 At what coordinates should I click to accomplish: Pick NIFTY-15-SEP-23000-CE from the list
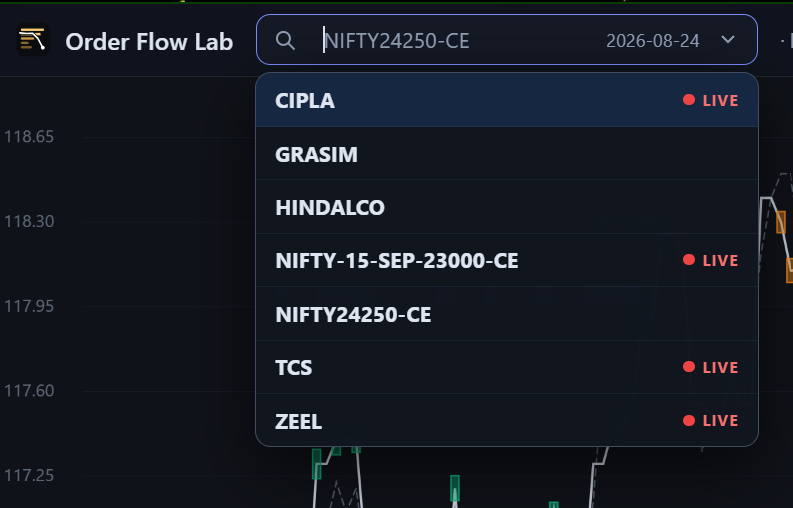point(507,260)
